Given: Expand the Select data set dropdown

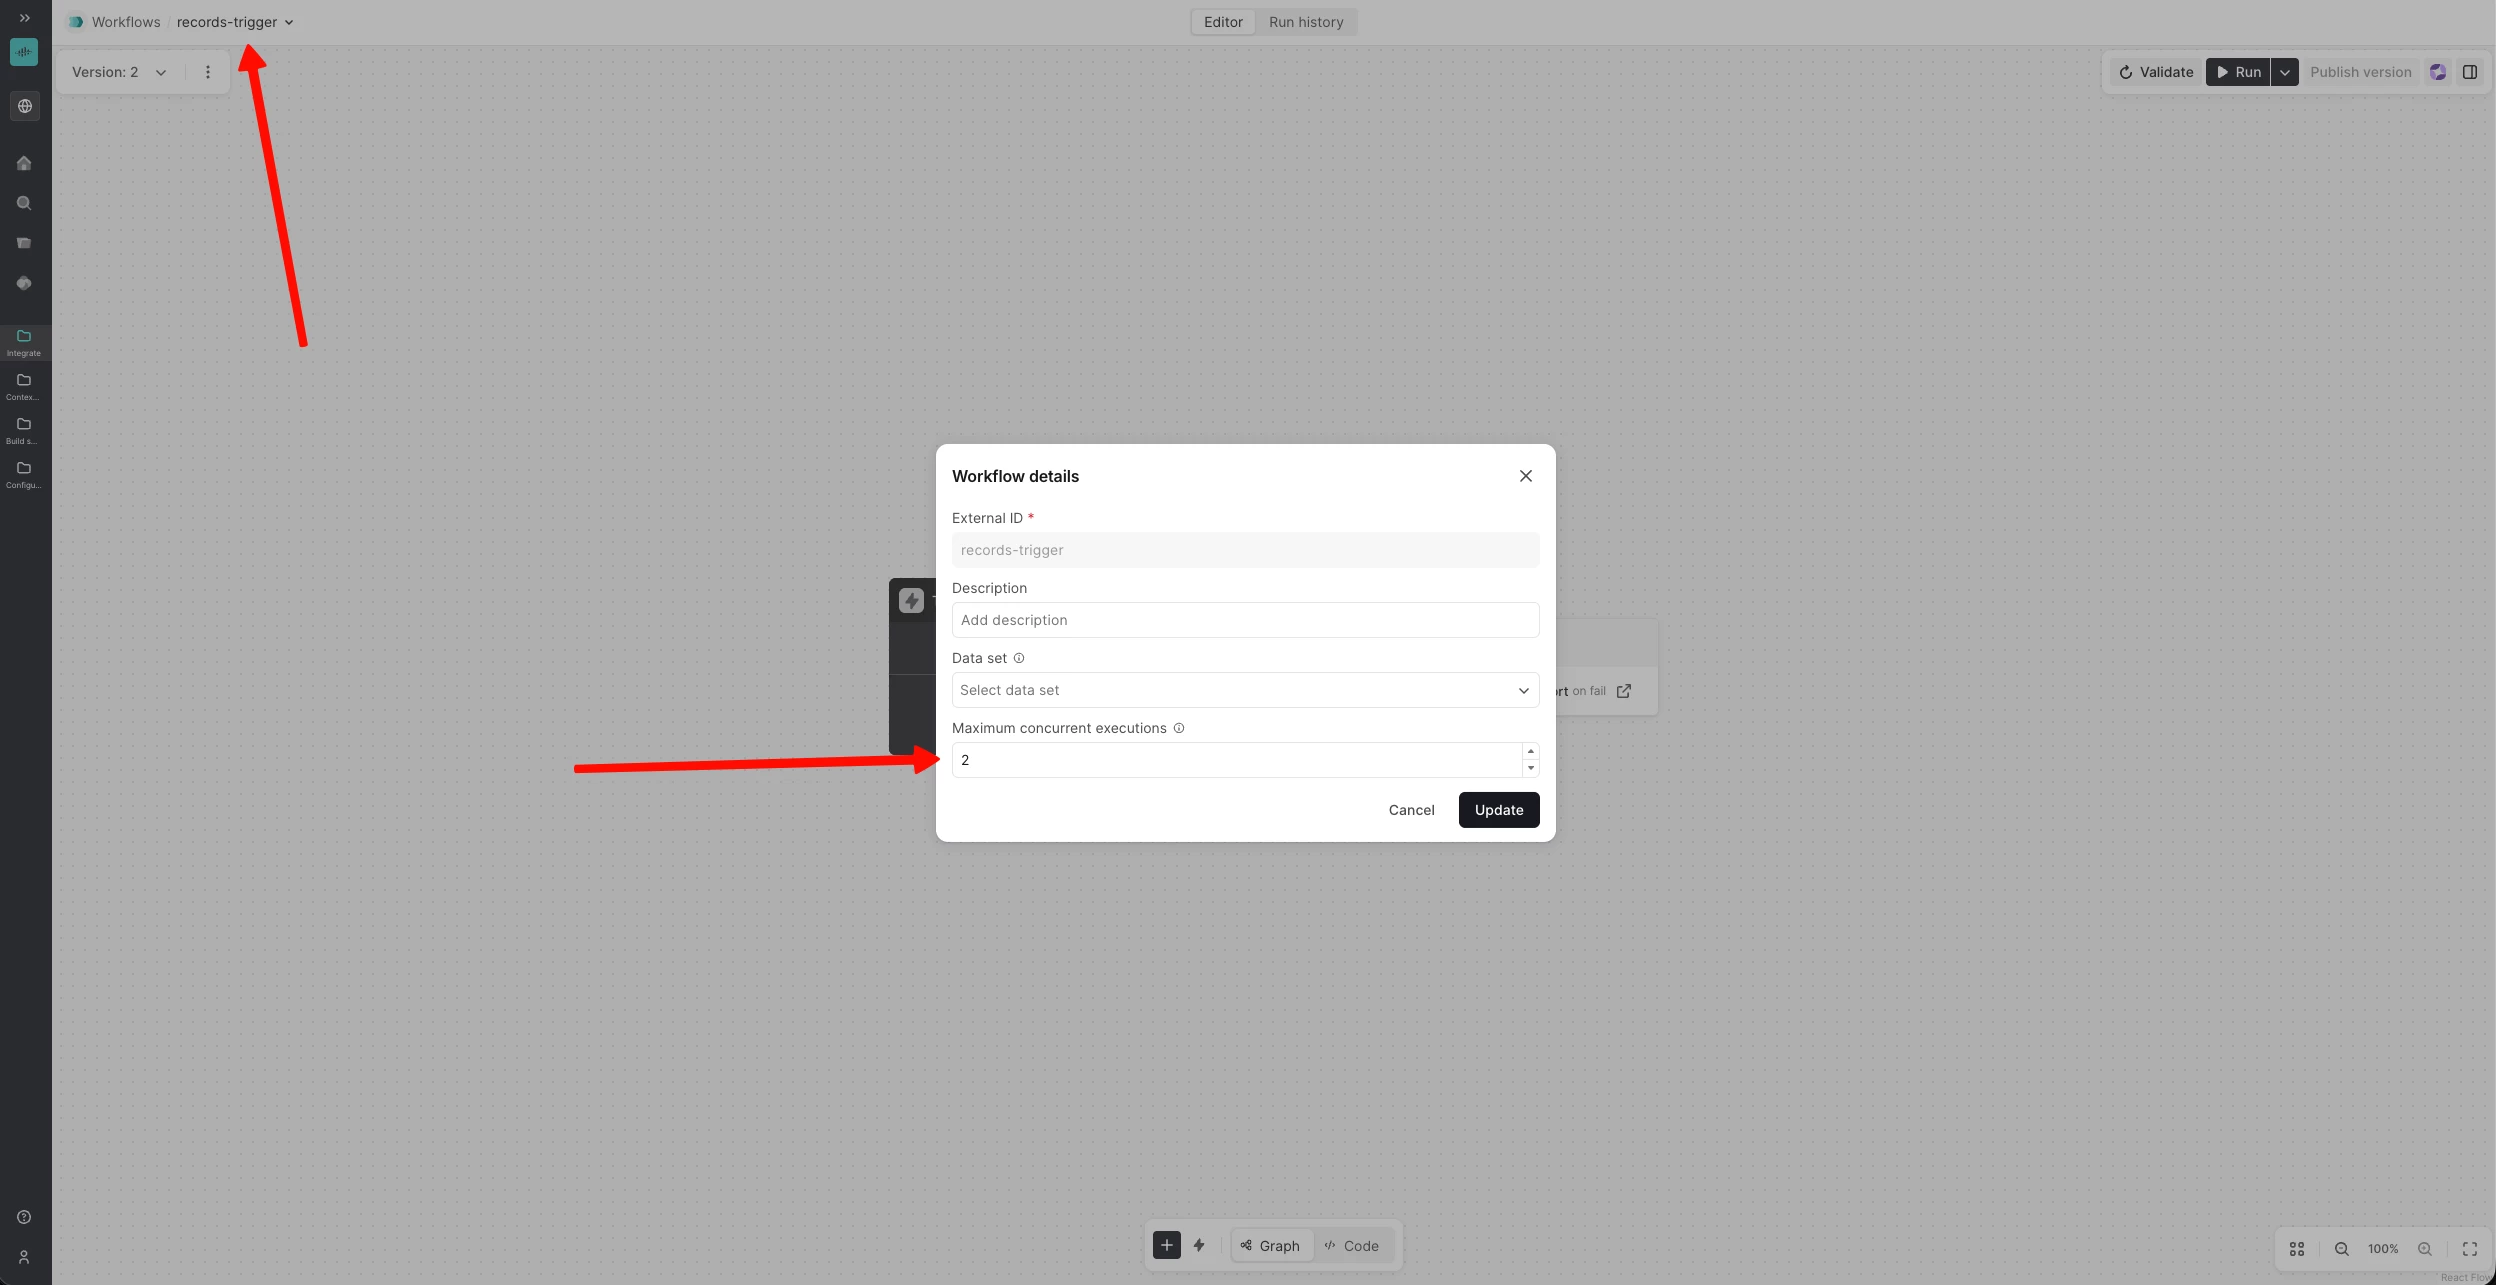Looking at the screenshot, I should click(1245, 690).
